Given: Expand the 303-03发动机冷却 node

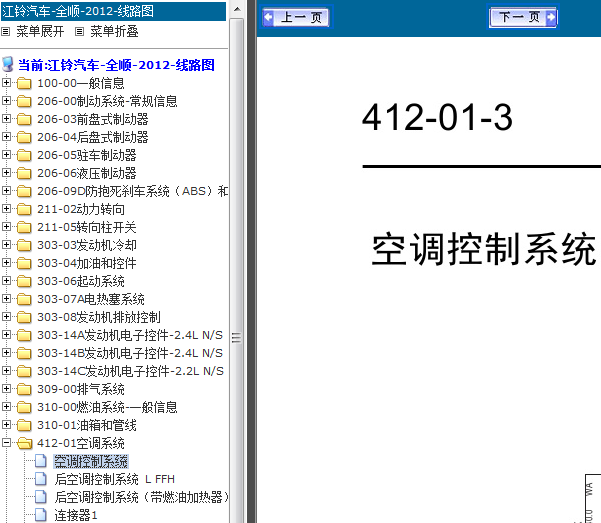Looking at the screenshot, I should coord(6,245).
